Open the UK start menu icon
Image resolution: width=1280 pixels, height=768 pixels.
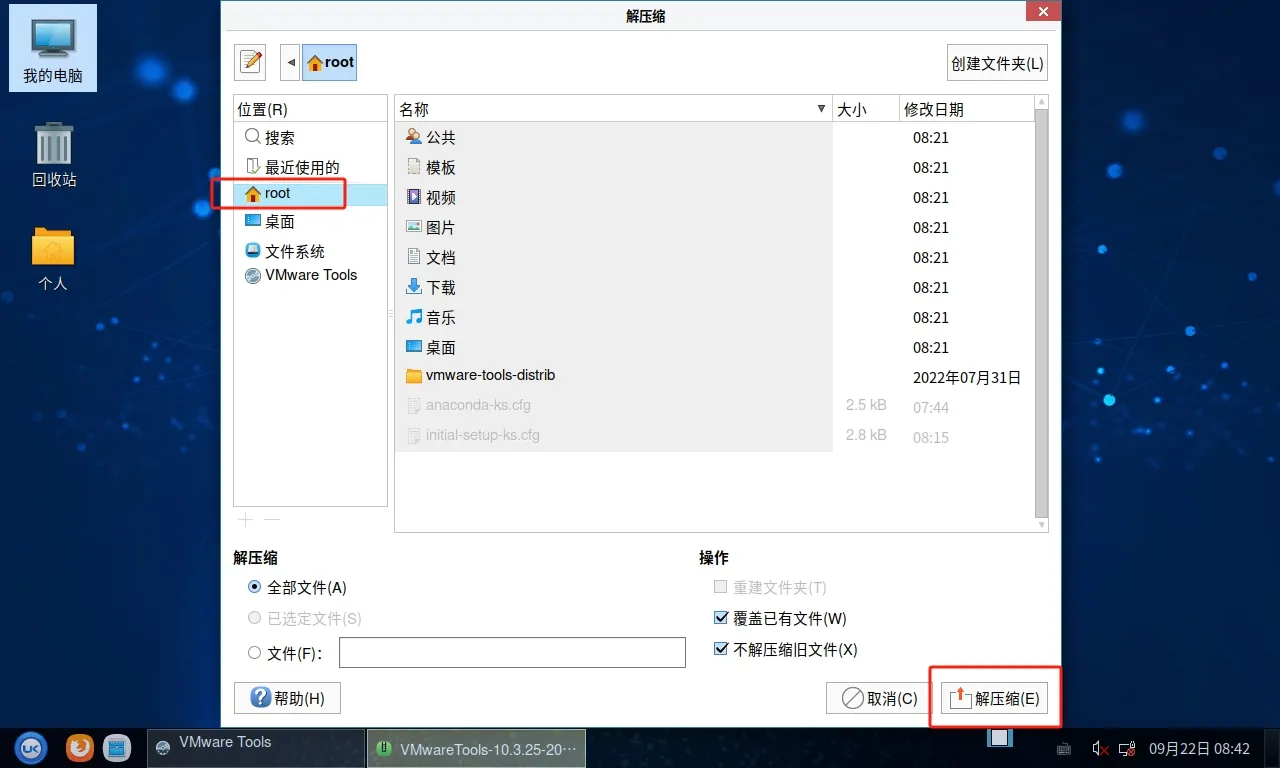pos(31,747)
